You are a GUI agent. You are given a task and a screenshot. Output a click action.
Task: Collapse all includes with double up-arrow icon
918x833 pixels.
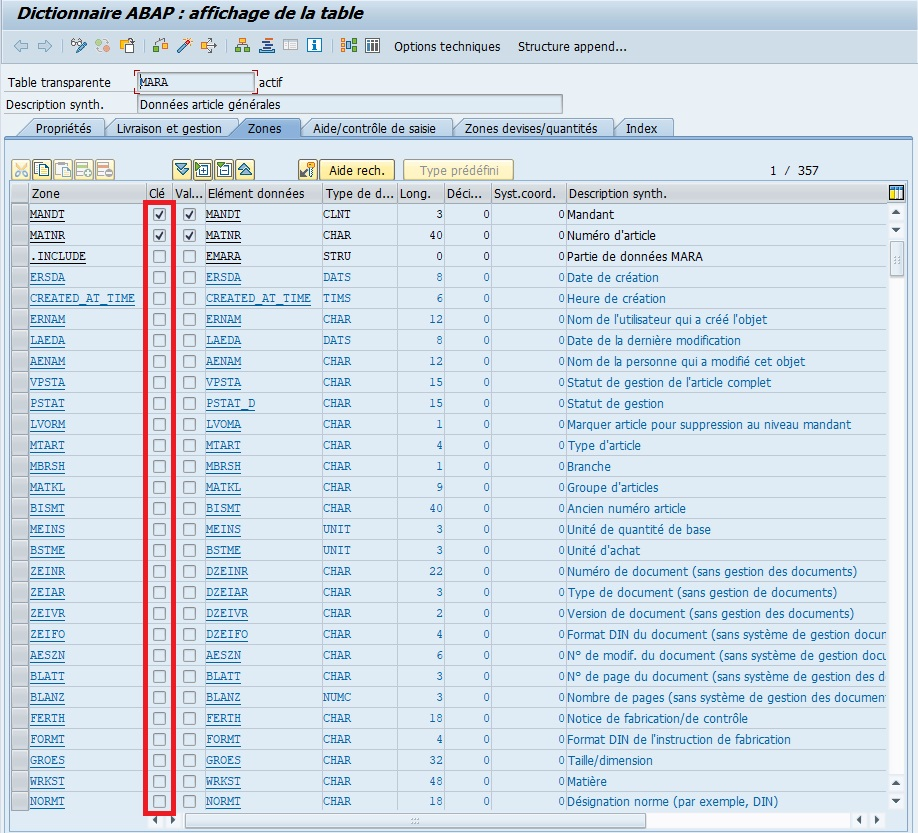pyautogui.click(x=245, y=170)
